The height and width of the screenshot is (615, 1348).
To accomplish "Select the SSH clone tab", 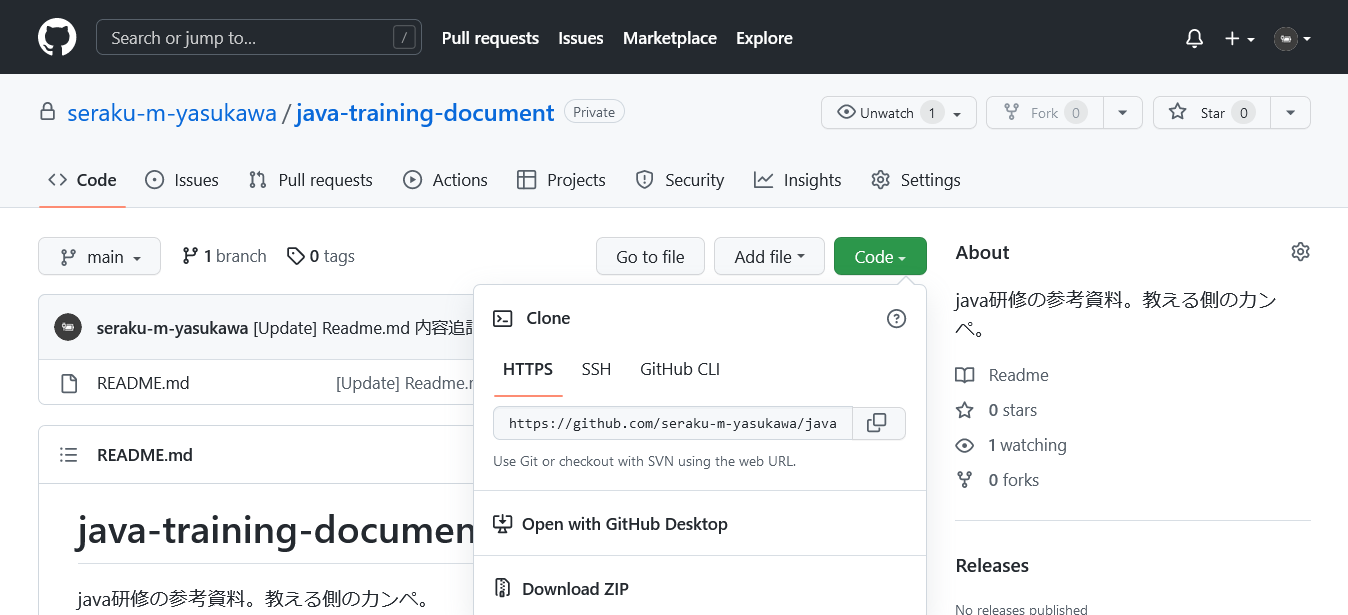I will (596, 369).
